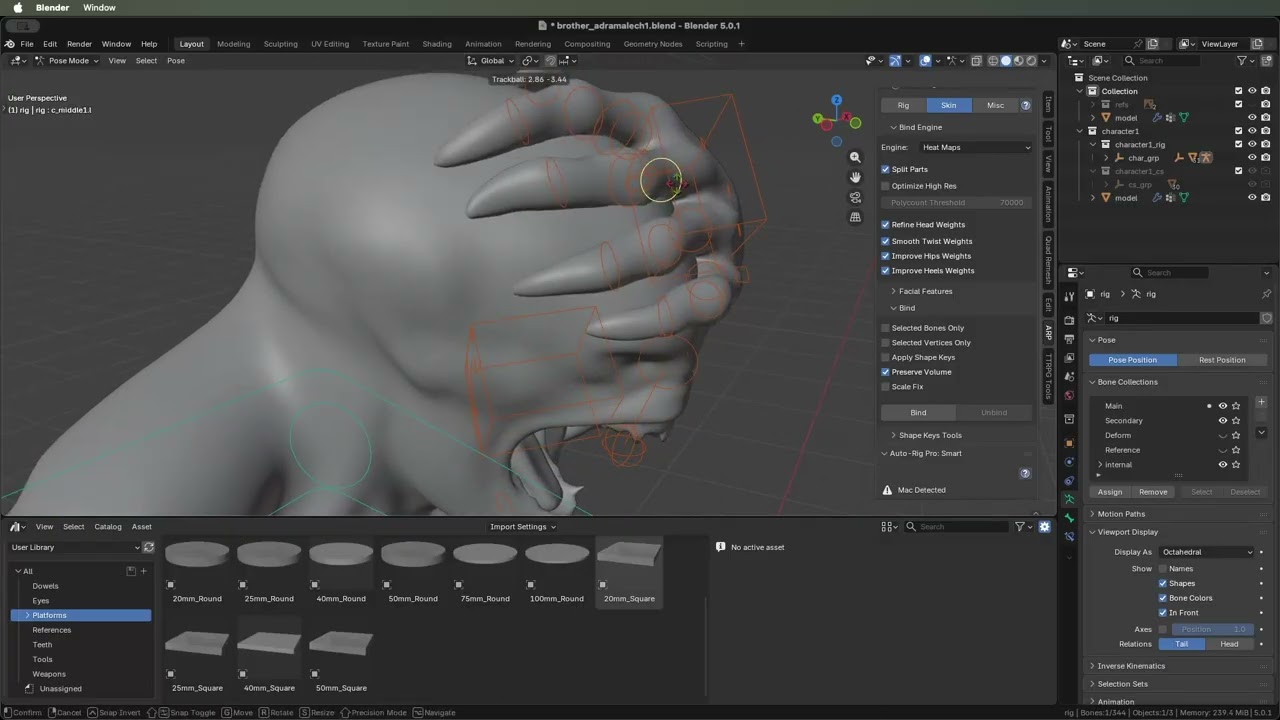This screenshot has width=1280, height=720.
Task: Open the Import Settings dropdown
Action: point(522,527)
